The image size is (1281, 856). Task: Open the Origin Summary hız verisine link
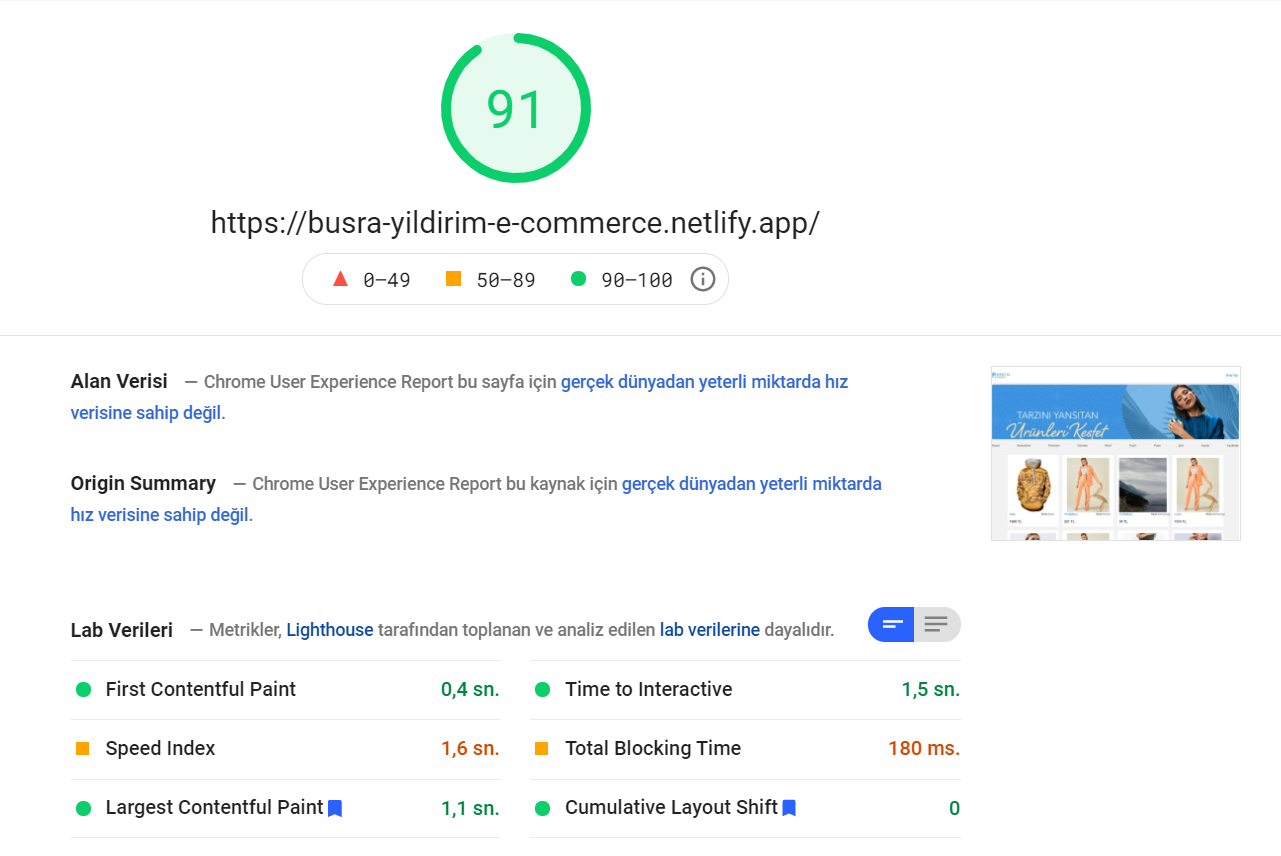750,483
